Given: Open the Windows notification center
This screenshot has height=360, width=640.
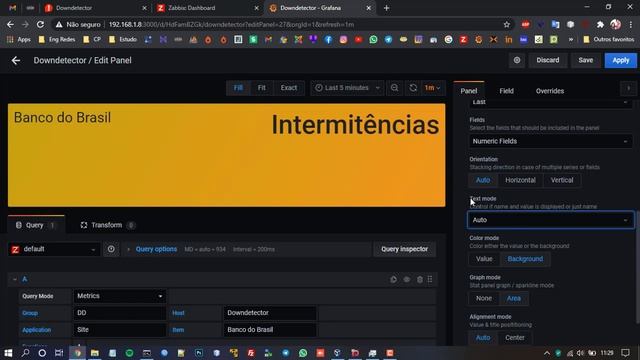Looking at the screenshot, I should tap(625, 353).
